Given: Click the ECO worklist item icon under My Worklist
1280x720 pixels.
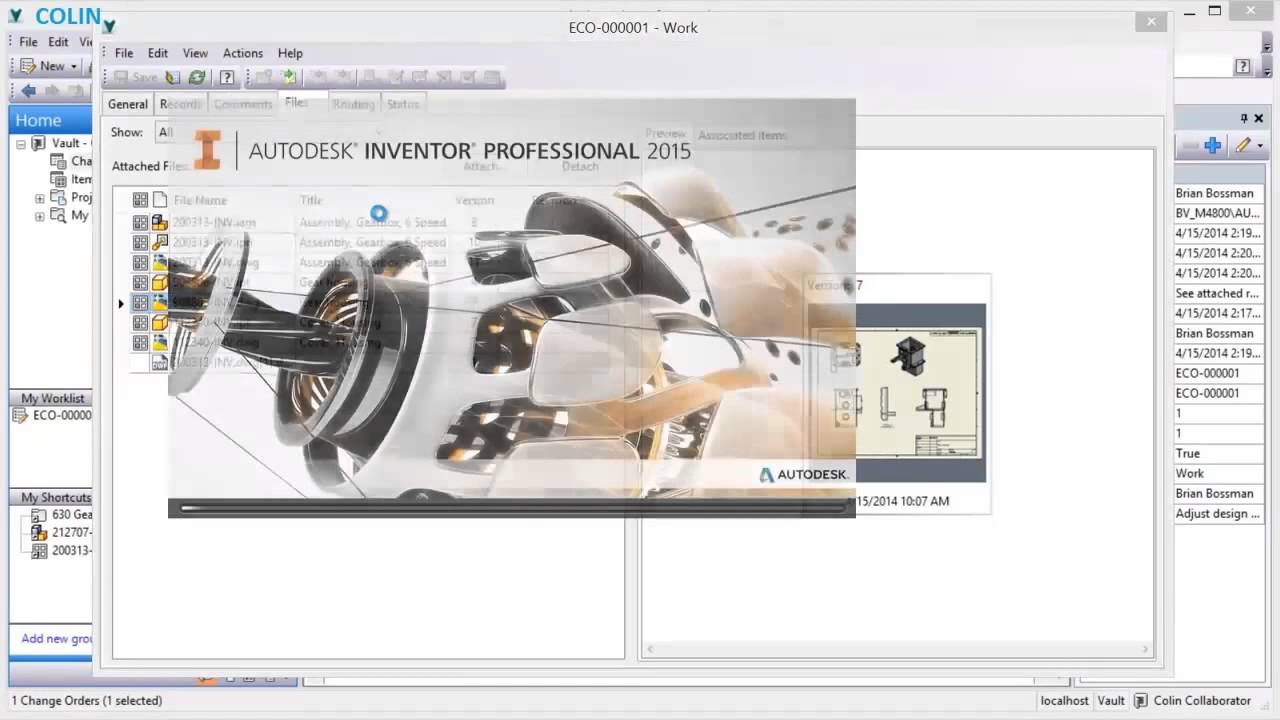Looking at the screenshot, I should pyautogui.click(x=20, y=415).
